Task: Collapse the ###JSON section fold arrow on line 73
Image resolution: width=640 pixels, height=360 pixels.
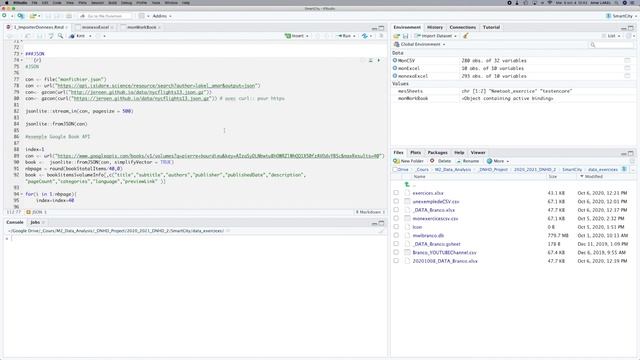Action: tap(22, 54)
